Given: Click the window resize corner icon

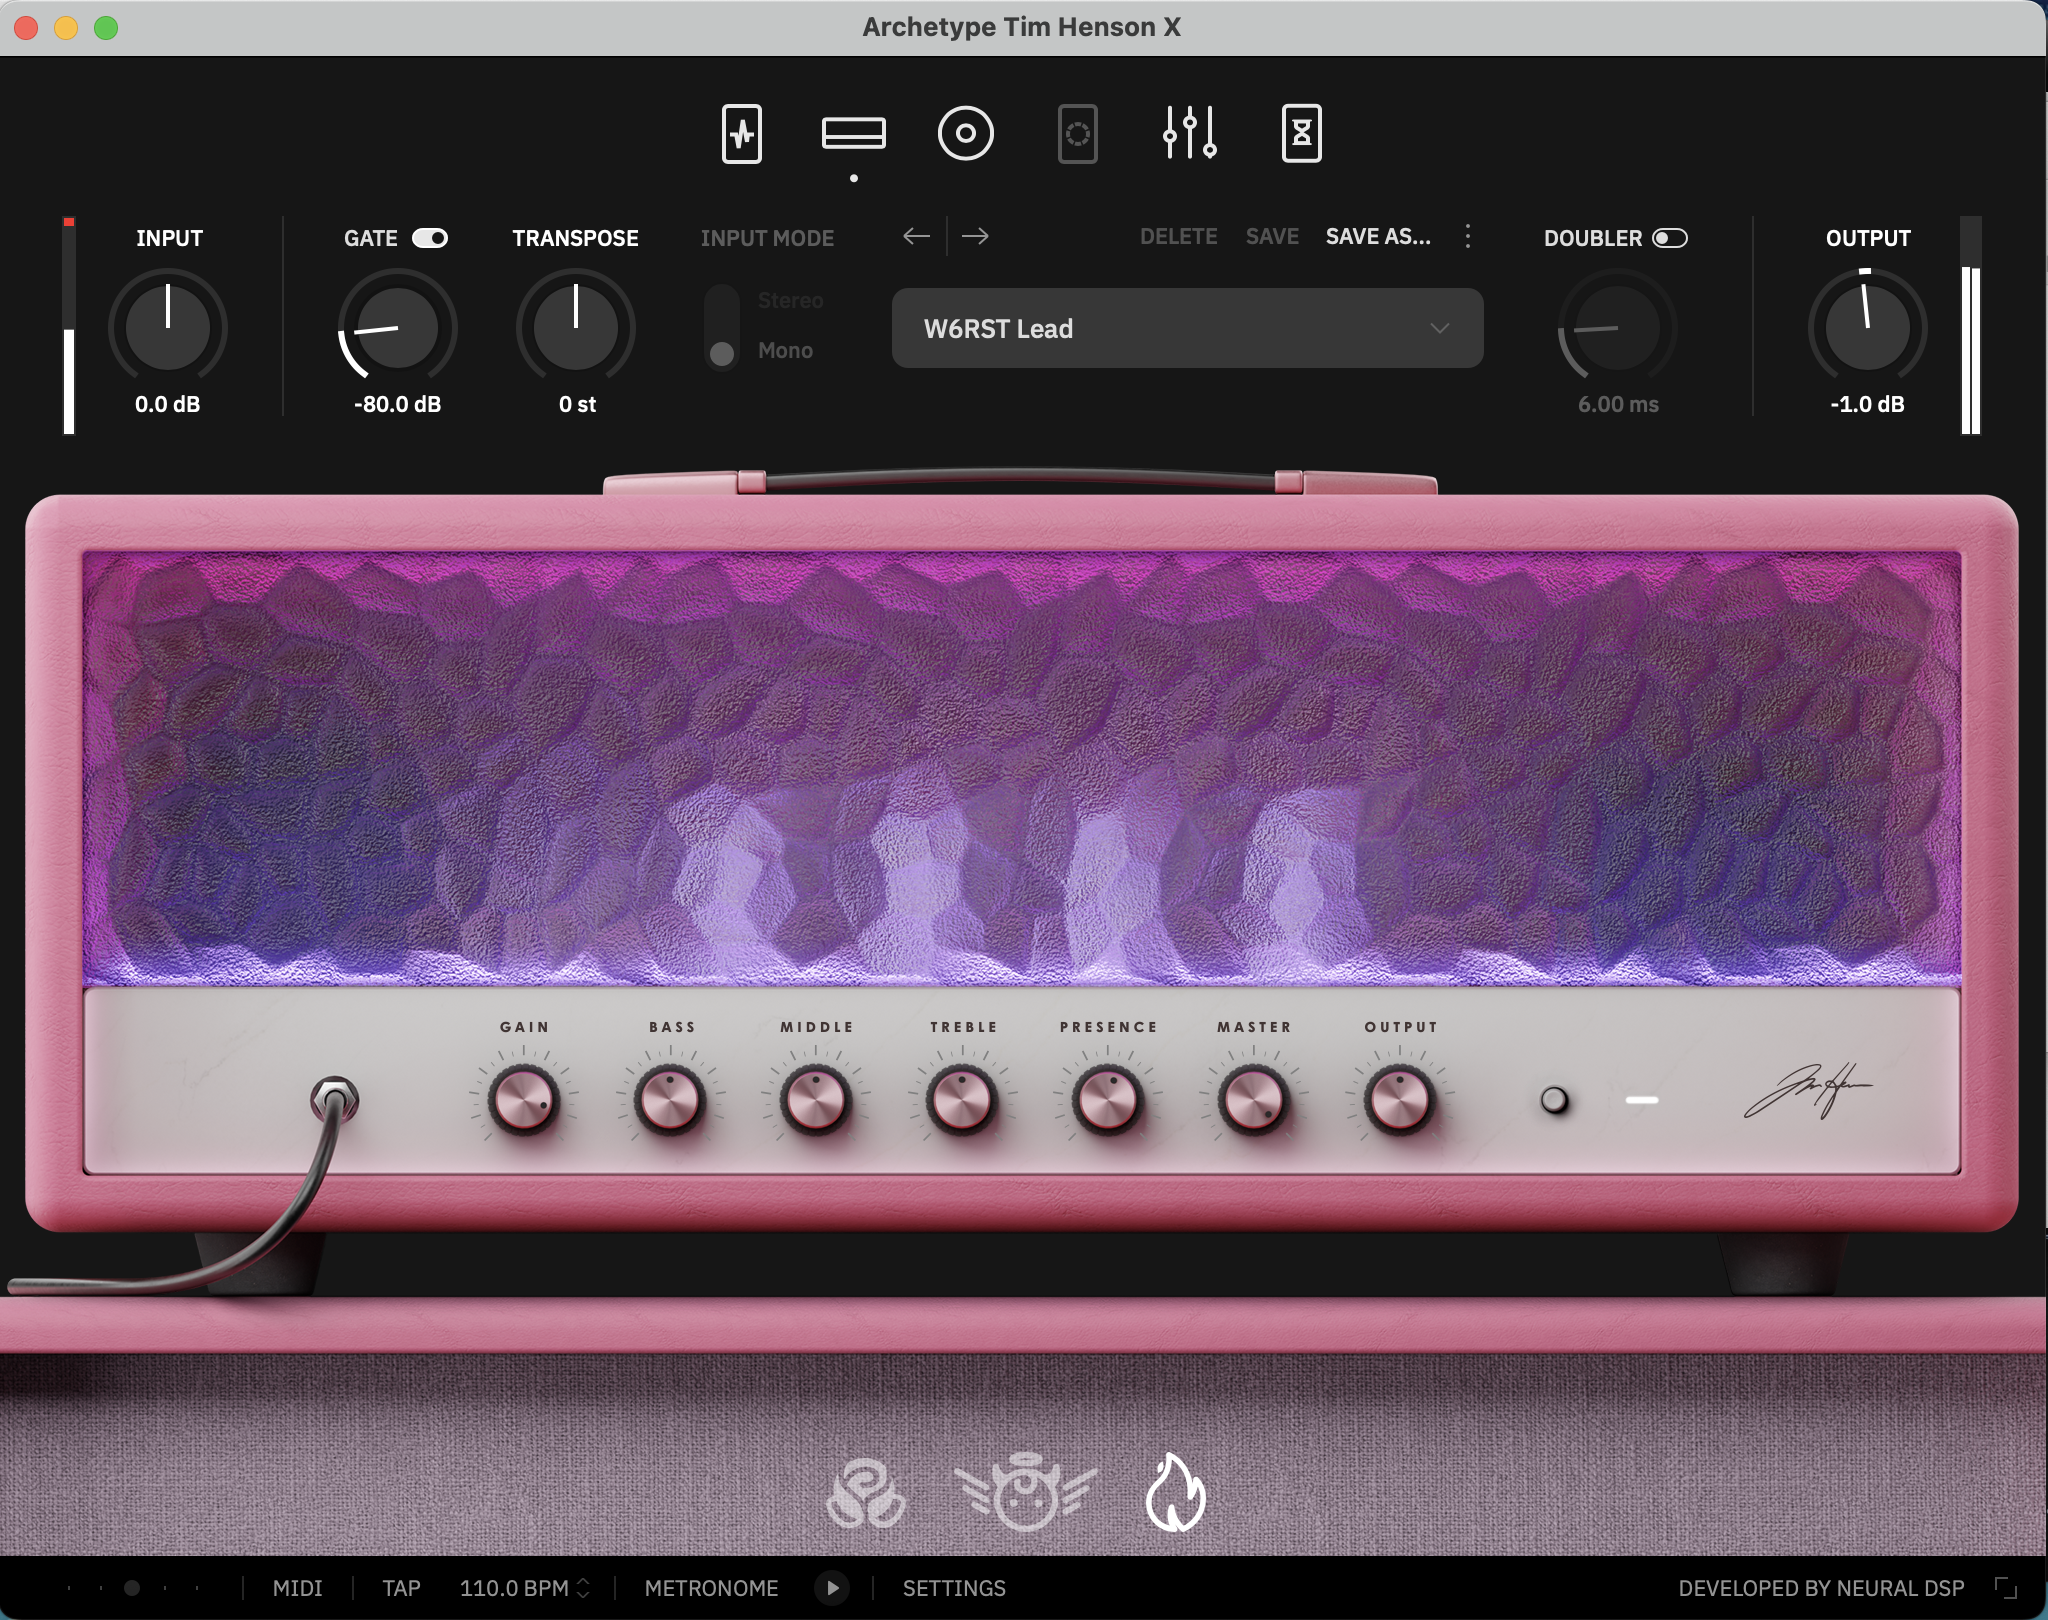Looking at the screenshot, I should 2005,1588.
